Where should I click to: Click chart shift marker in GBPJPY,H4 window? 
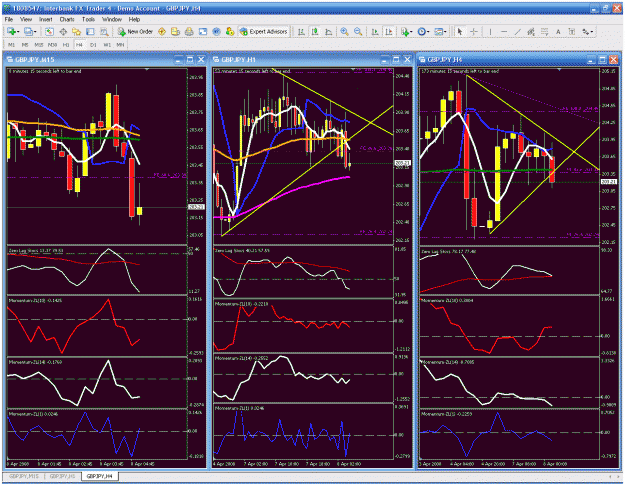[x=559, y=70]
